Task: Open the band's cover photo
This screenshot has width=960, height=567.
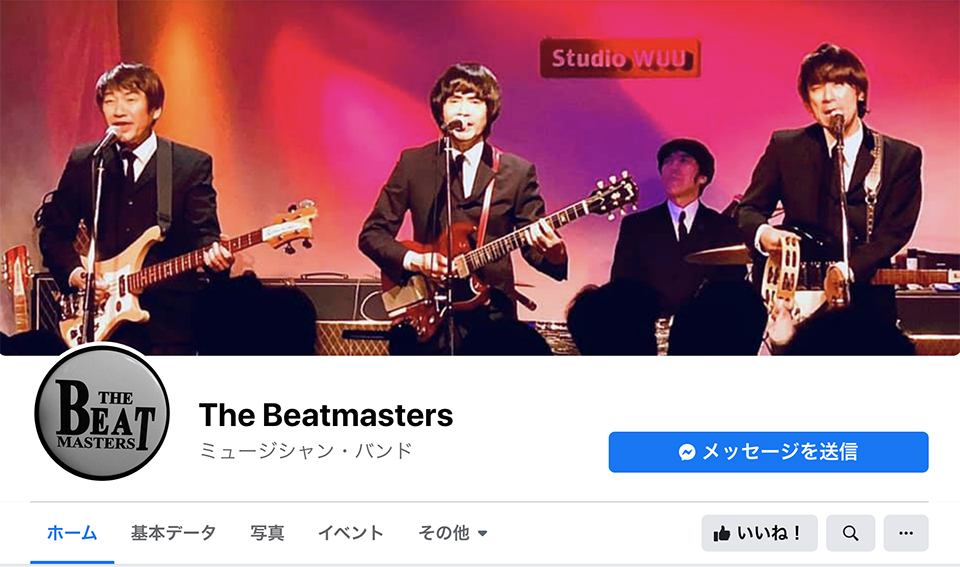Action: tap(480, 178)
